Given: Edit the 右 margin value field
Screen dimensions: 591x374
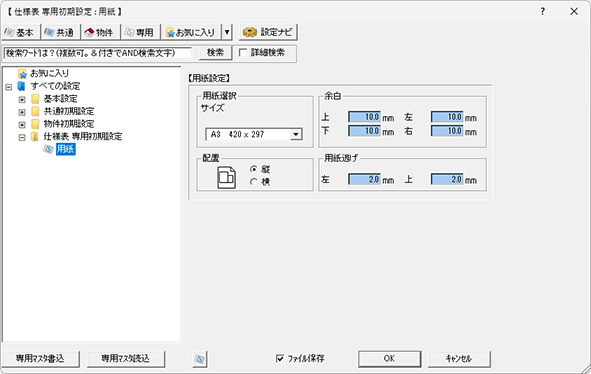Looking at the screenshot, I should point(447,131).
